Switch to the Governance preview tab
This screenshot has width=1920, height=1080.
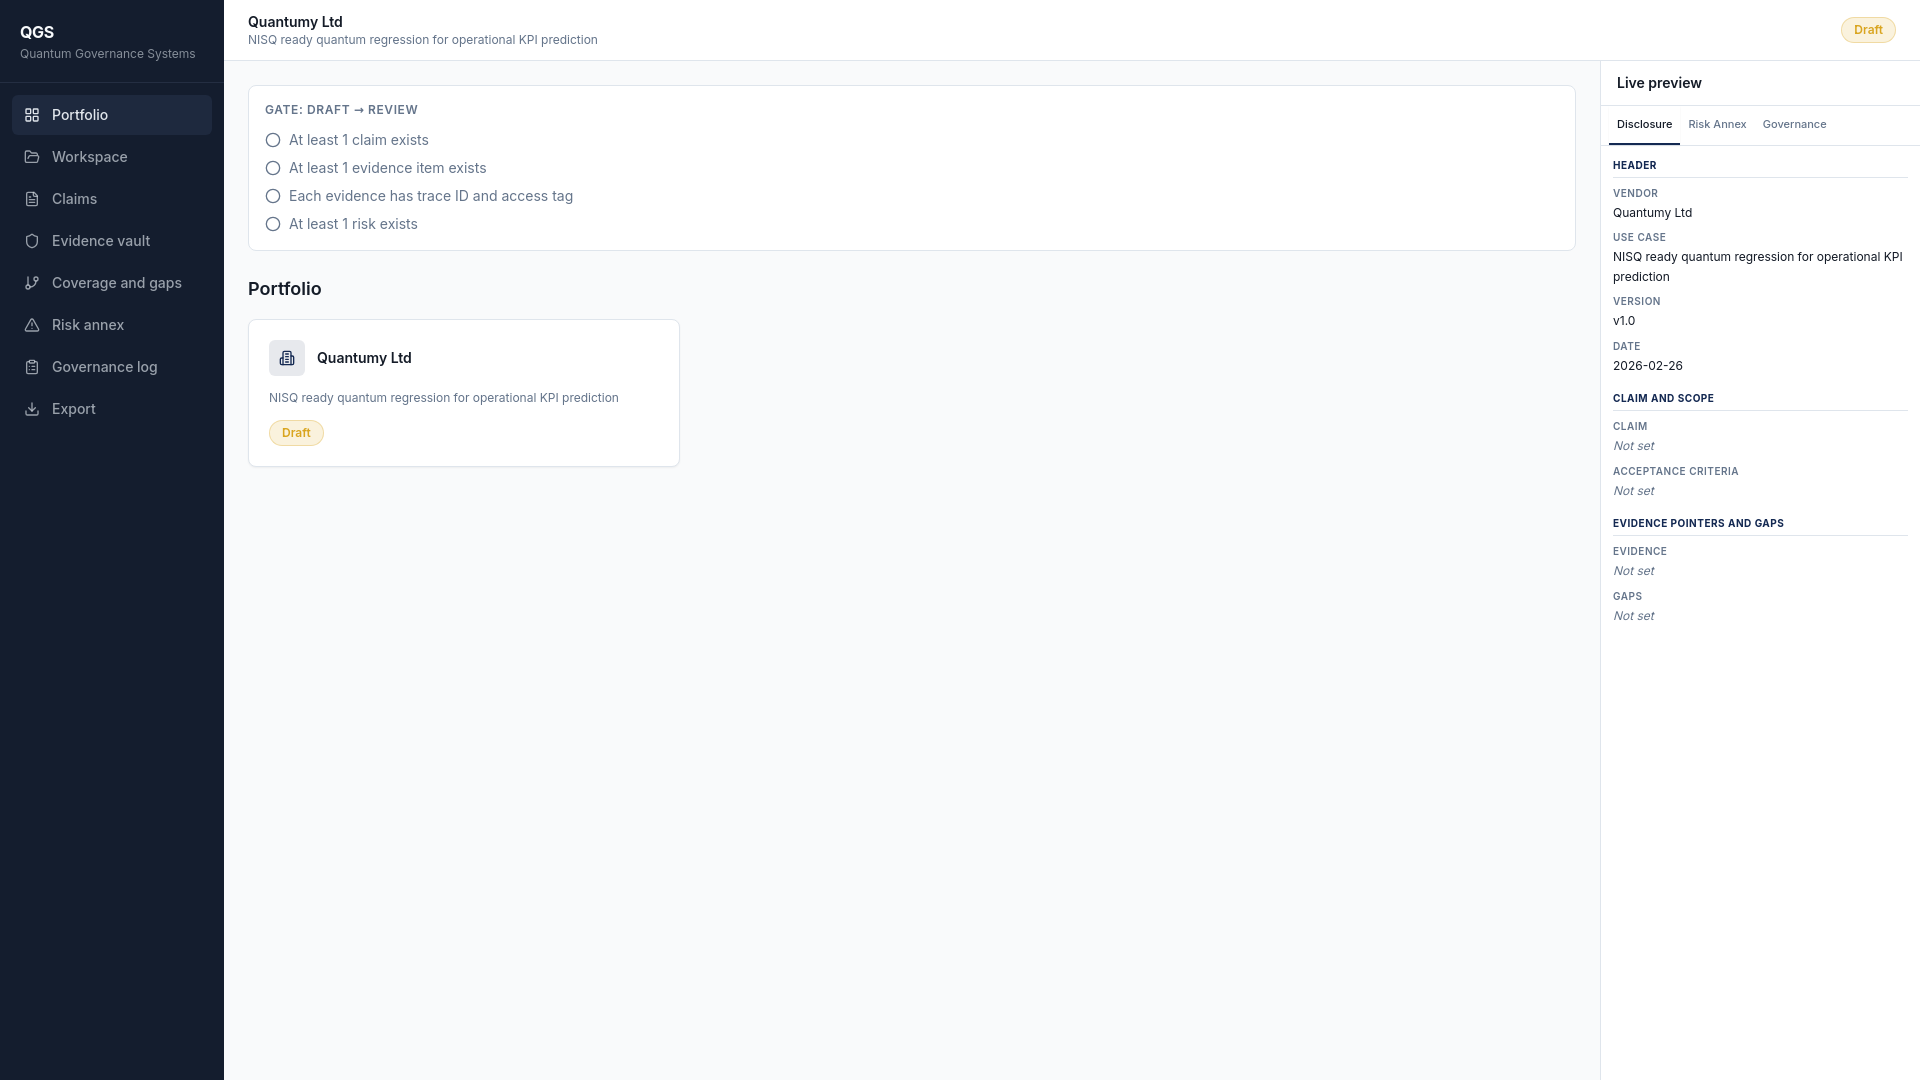(1794, 124)
